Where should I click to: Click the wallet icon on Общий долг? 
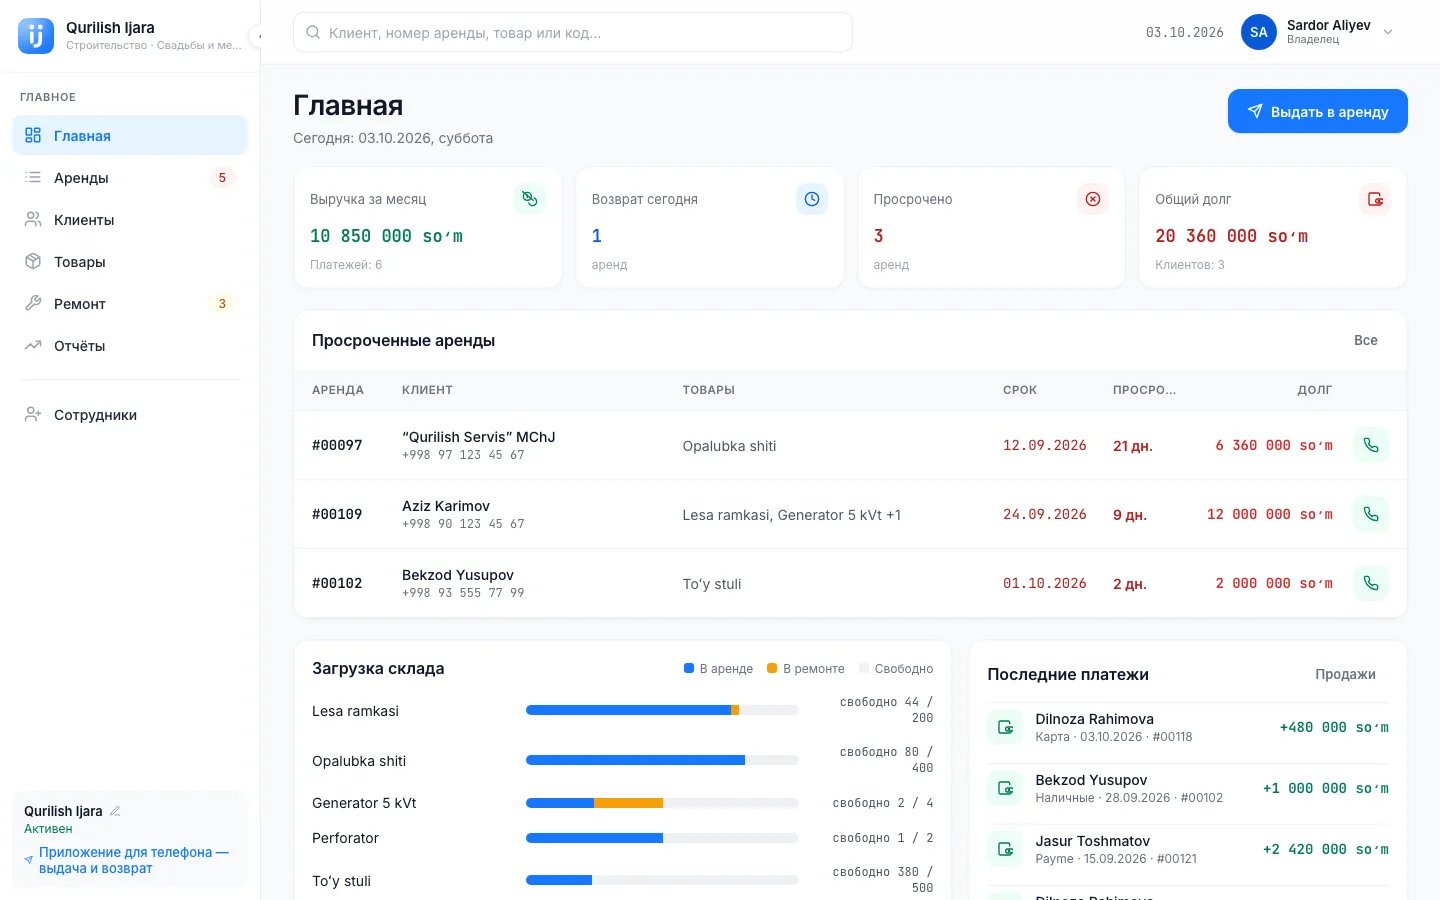click(x=1375, y=199)
